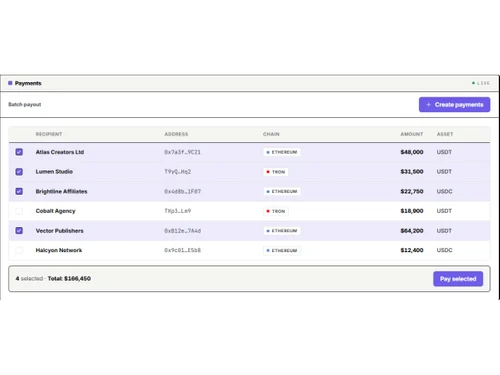Click the address 0x7a3f…9C21
Viewport: 500px width, 375px height.
click(x=182, y=152)
